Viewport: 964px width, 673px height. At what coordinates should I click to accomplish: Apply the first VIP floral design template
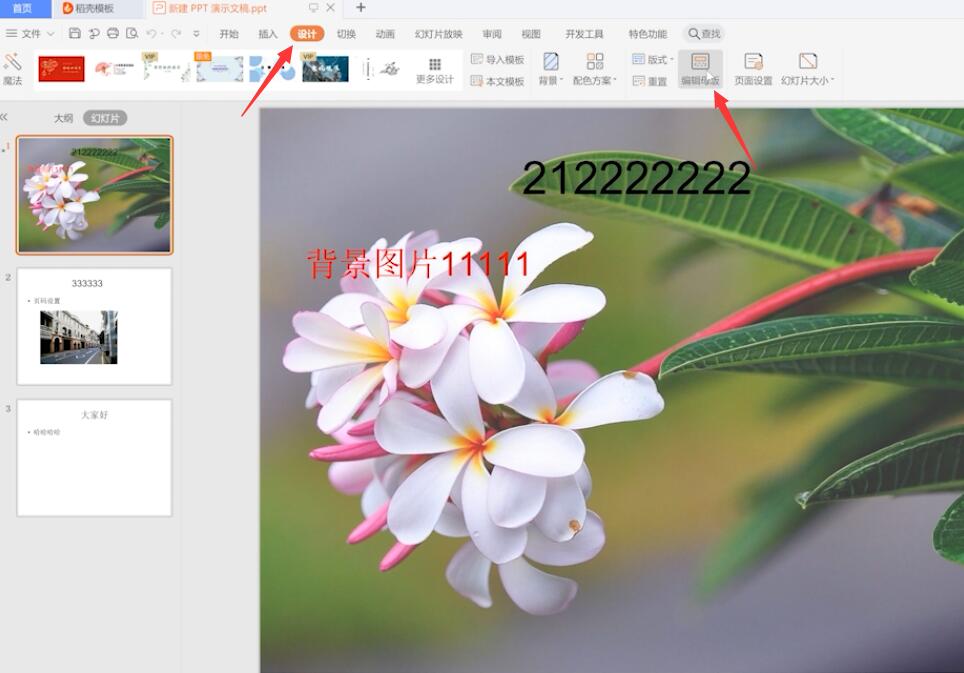(x=166, y=69)
